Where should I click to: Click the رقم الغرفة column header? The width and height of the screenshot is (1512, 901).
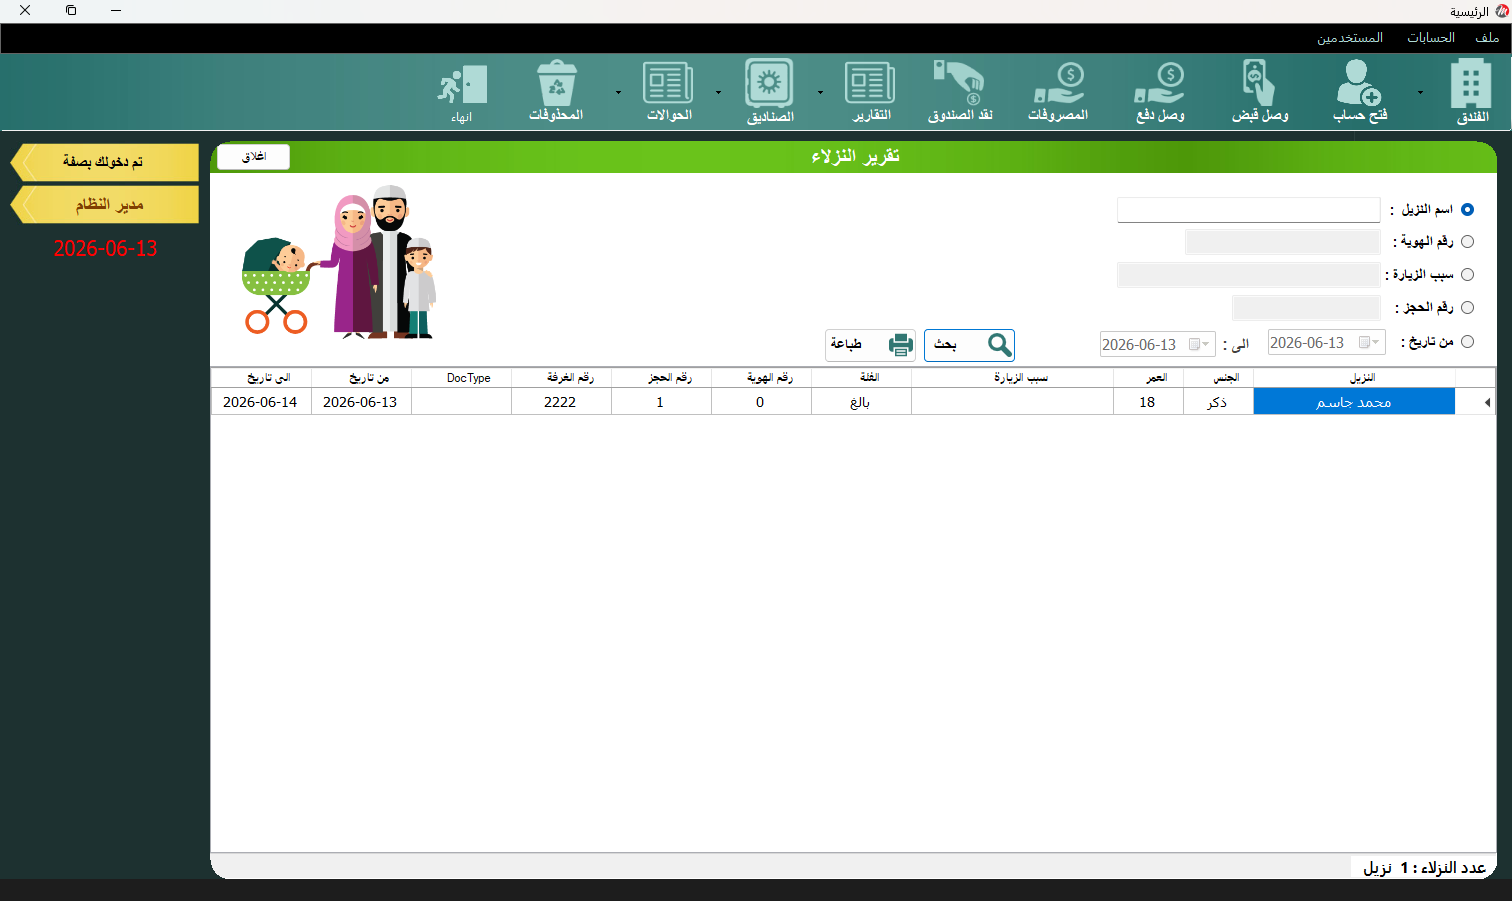(561, 378)
